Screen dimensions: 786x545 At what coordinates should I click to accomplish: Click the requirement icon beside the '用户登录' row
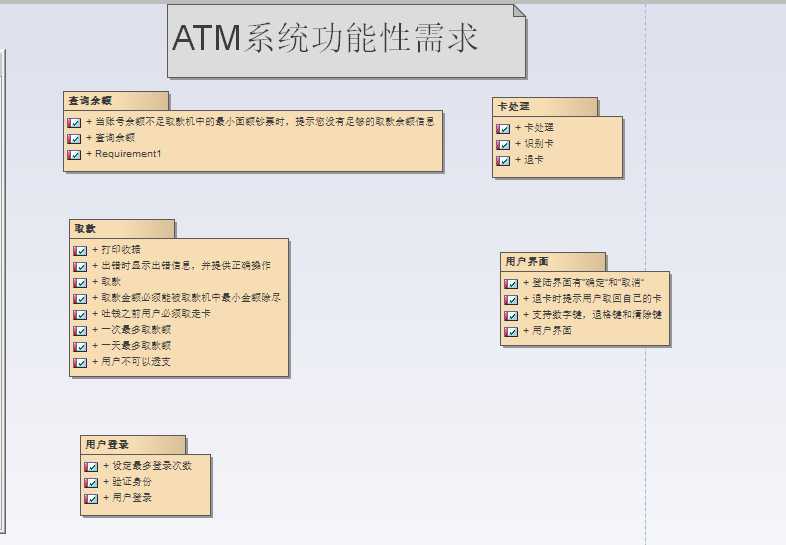coord(91,499)
